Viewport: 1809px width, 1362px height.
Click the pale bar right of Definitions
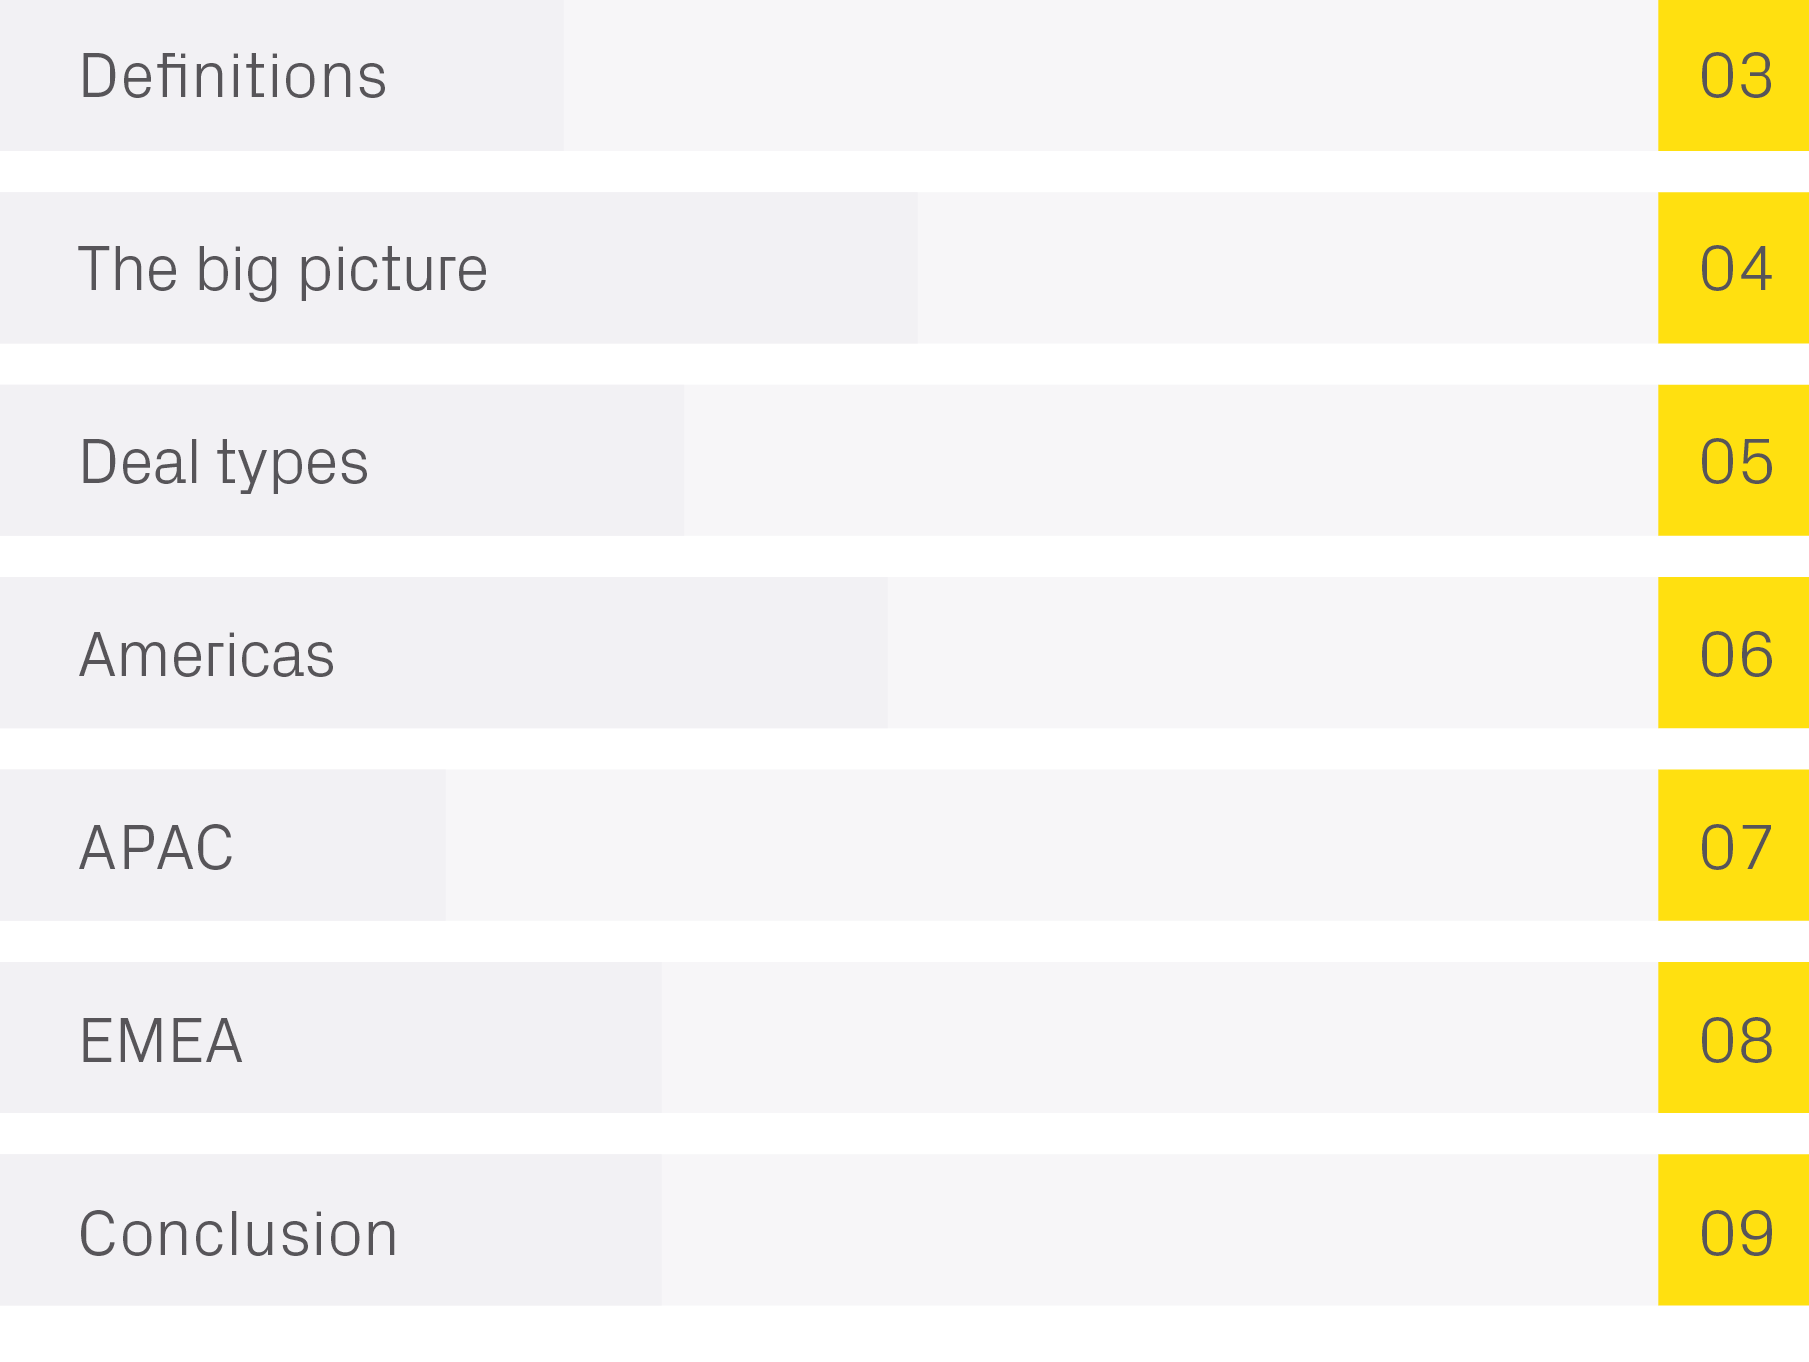(x=1110, y=76)
